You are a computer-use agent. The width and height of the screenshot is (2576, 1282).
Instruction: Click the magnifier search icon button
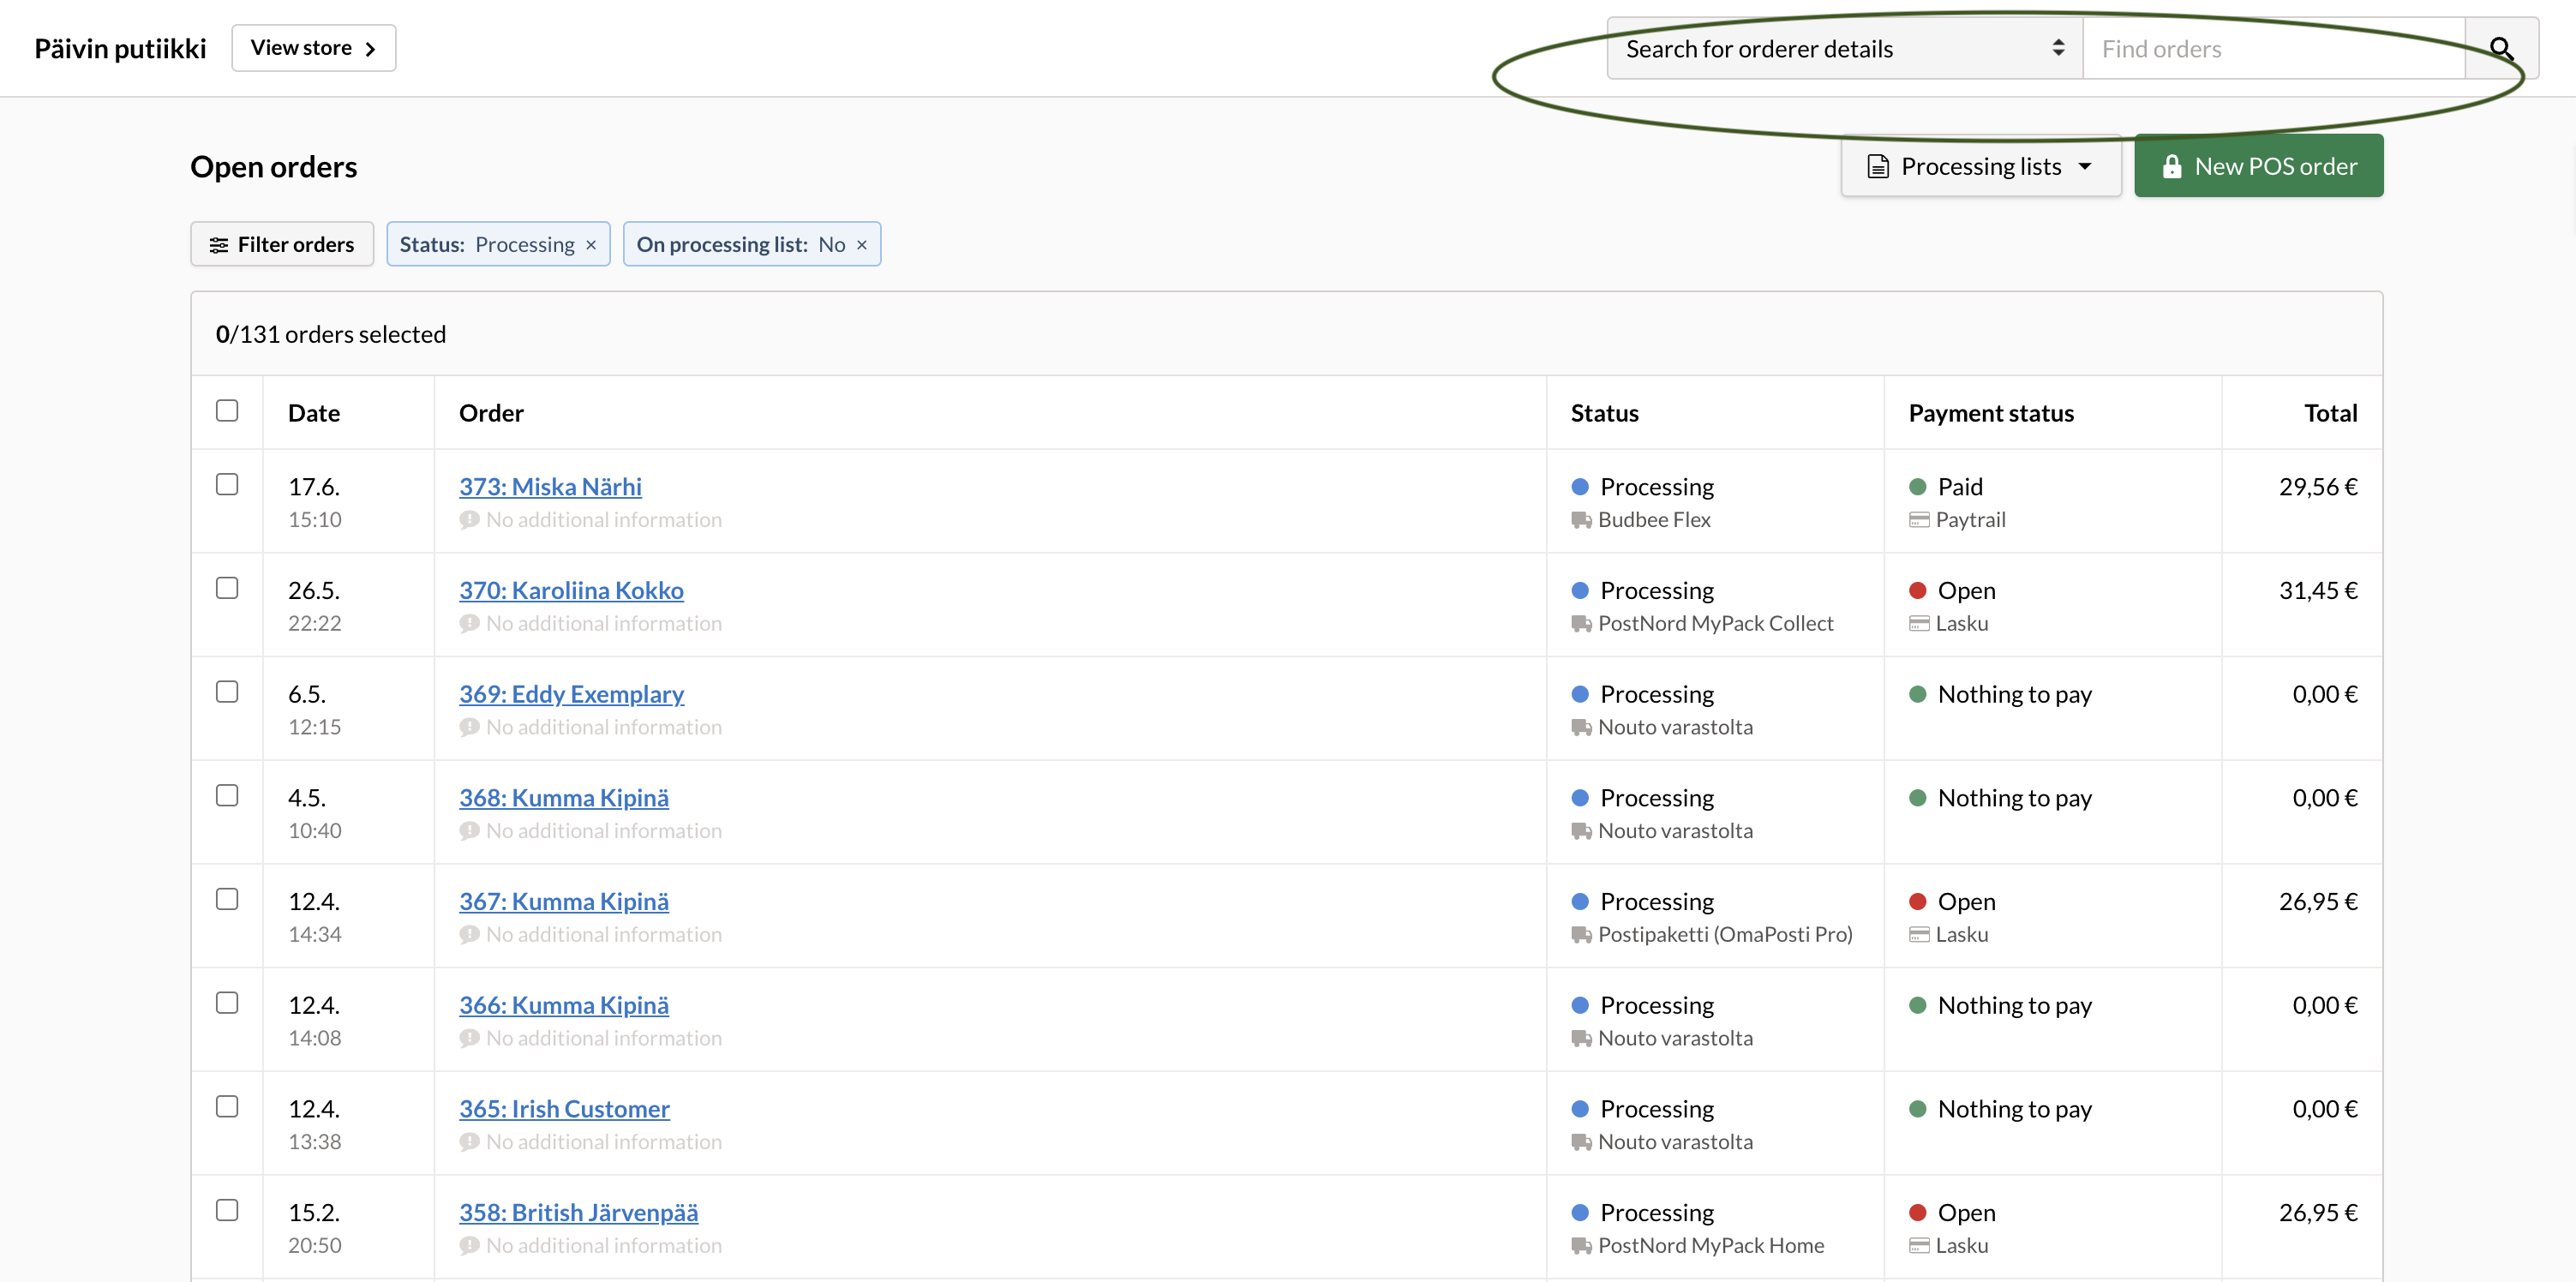(2501, 48)
